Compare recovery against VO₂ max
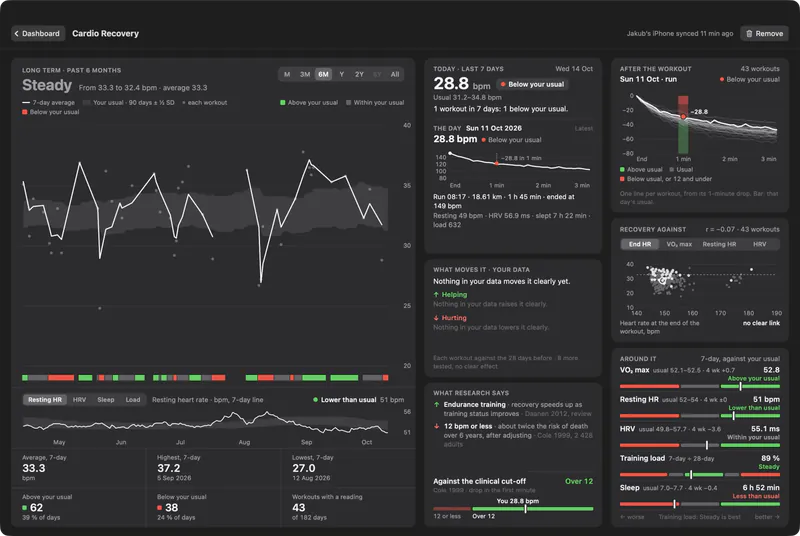Viewport: 800px width, 536px height. 679,244
